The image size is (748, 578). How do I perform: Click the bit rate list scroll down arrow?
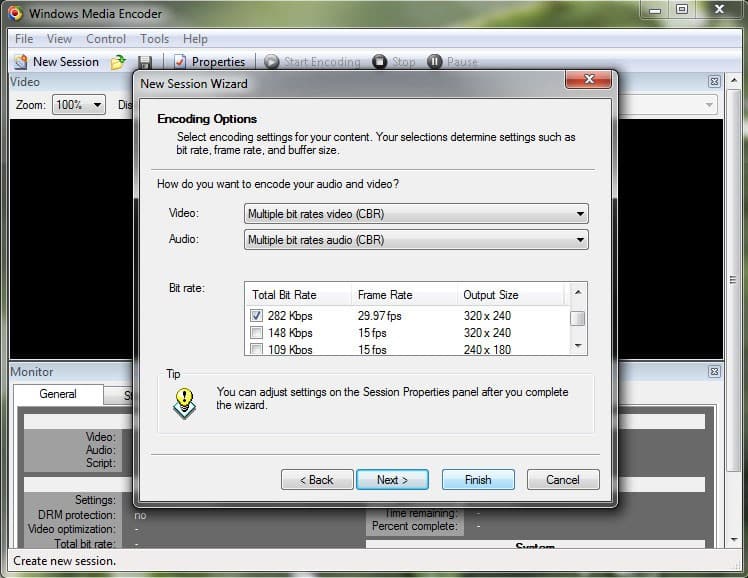(x=578, y=346)
